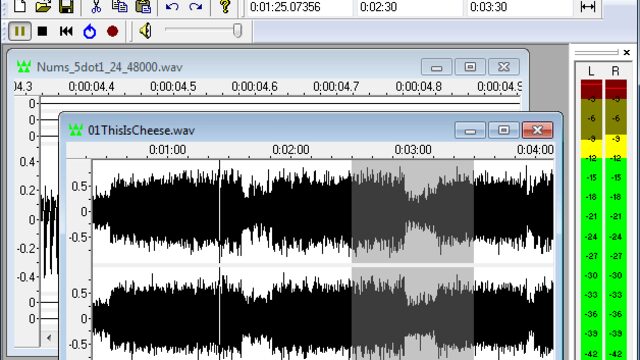Click the 0:03:00 mark on the ruler
This screenshot has height=360, width=640.
413,150
